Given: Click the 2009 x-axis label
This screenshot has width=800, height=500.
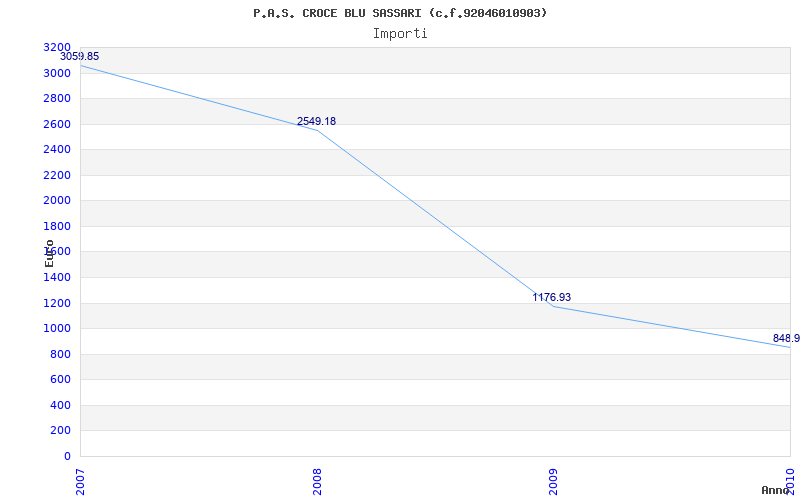Looking at the screenshot, I should 554,482.
